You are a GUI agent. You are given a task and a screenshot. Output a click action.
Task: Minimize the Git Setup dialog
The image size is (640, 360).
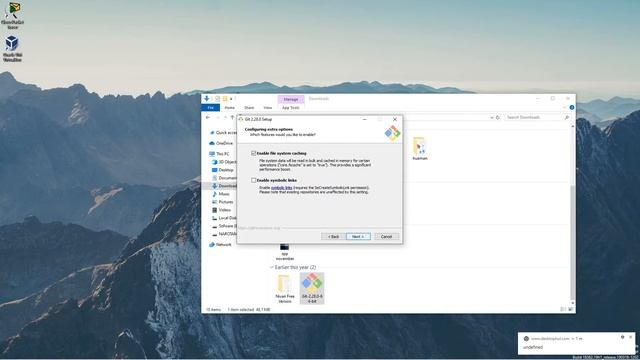(364, 119)
